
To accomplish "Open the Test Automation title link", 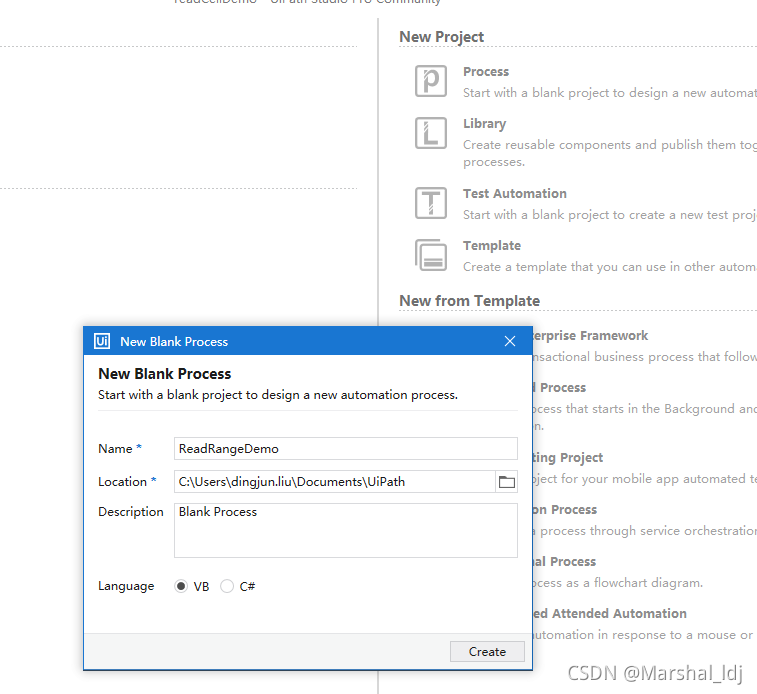I will click(x=515, y=194).
